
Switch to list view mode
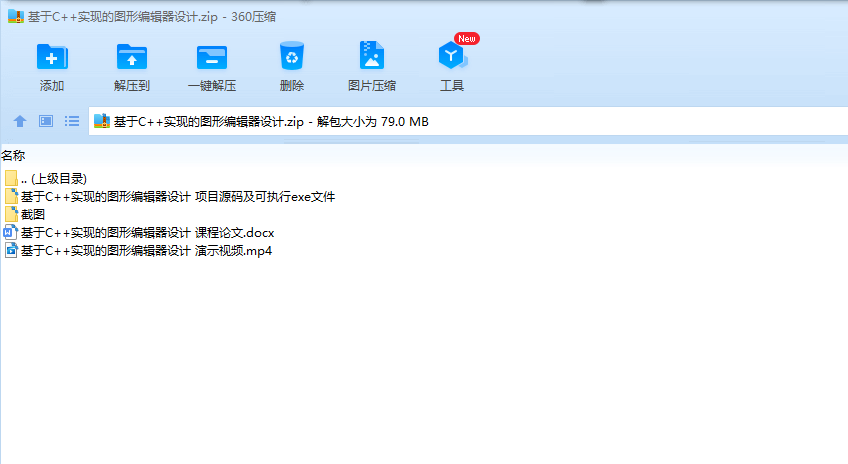tap(72, 121)
